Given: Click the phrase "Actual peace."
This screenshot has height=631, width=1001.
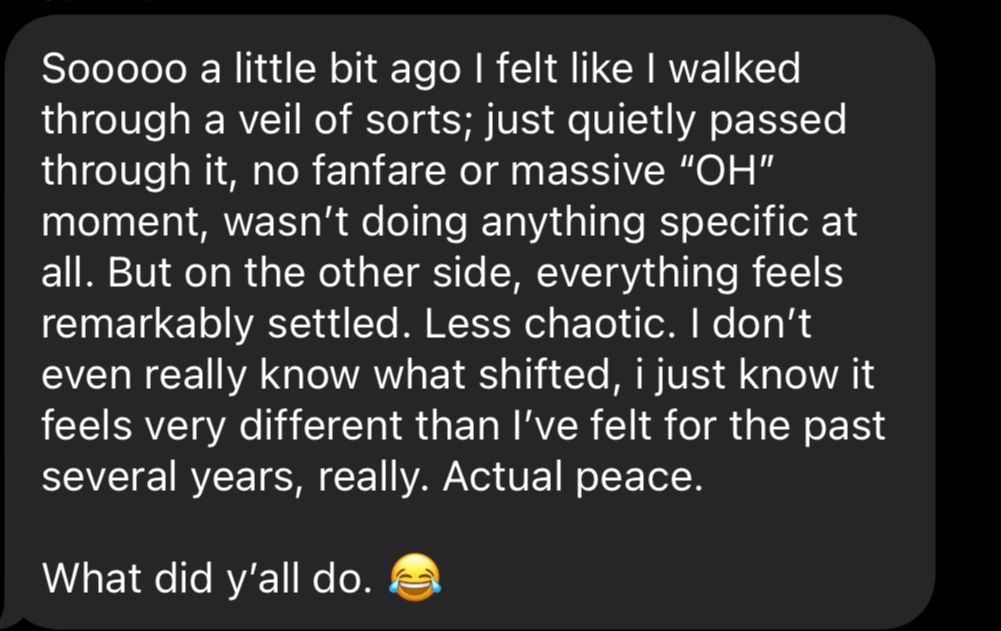Looking at the screenshot, I should pyautogui.click(x=573, y=477).
